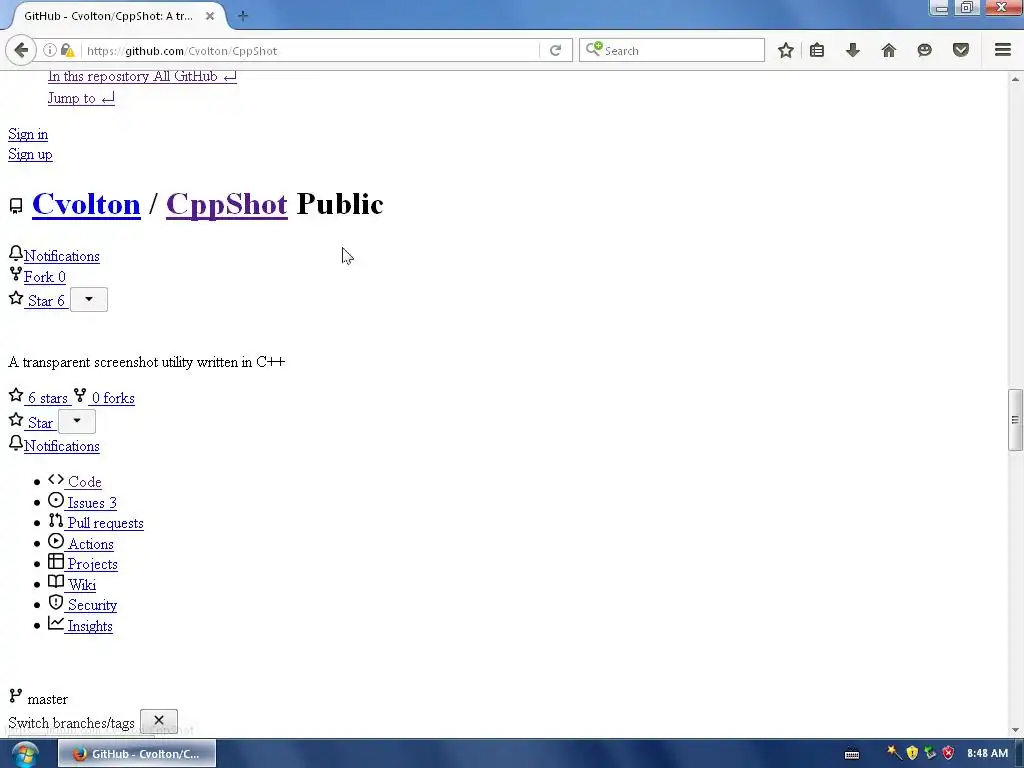Click the Jump to link
The width and height of the screenshot is (1024, 768).
pos(81,98)
